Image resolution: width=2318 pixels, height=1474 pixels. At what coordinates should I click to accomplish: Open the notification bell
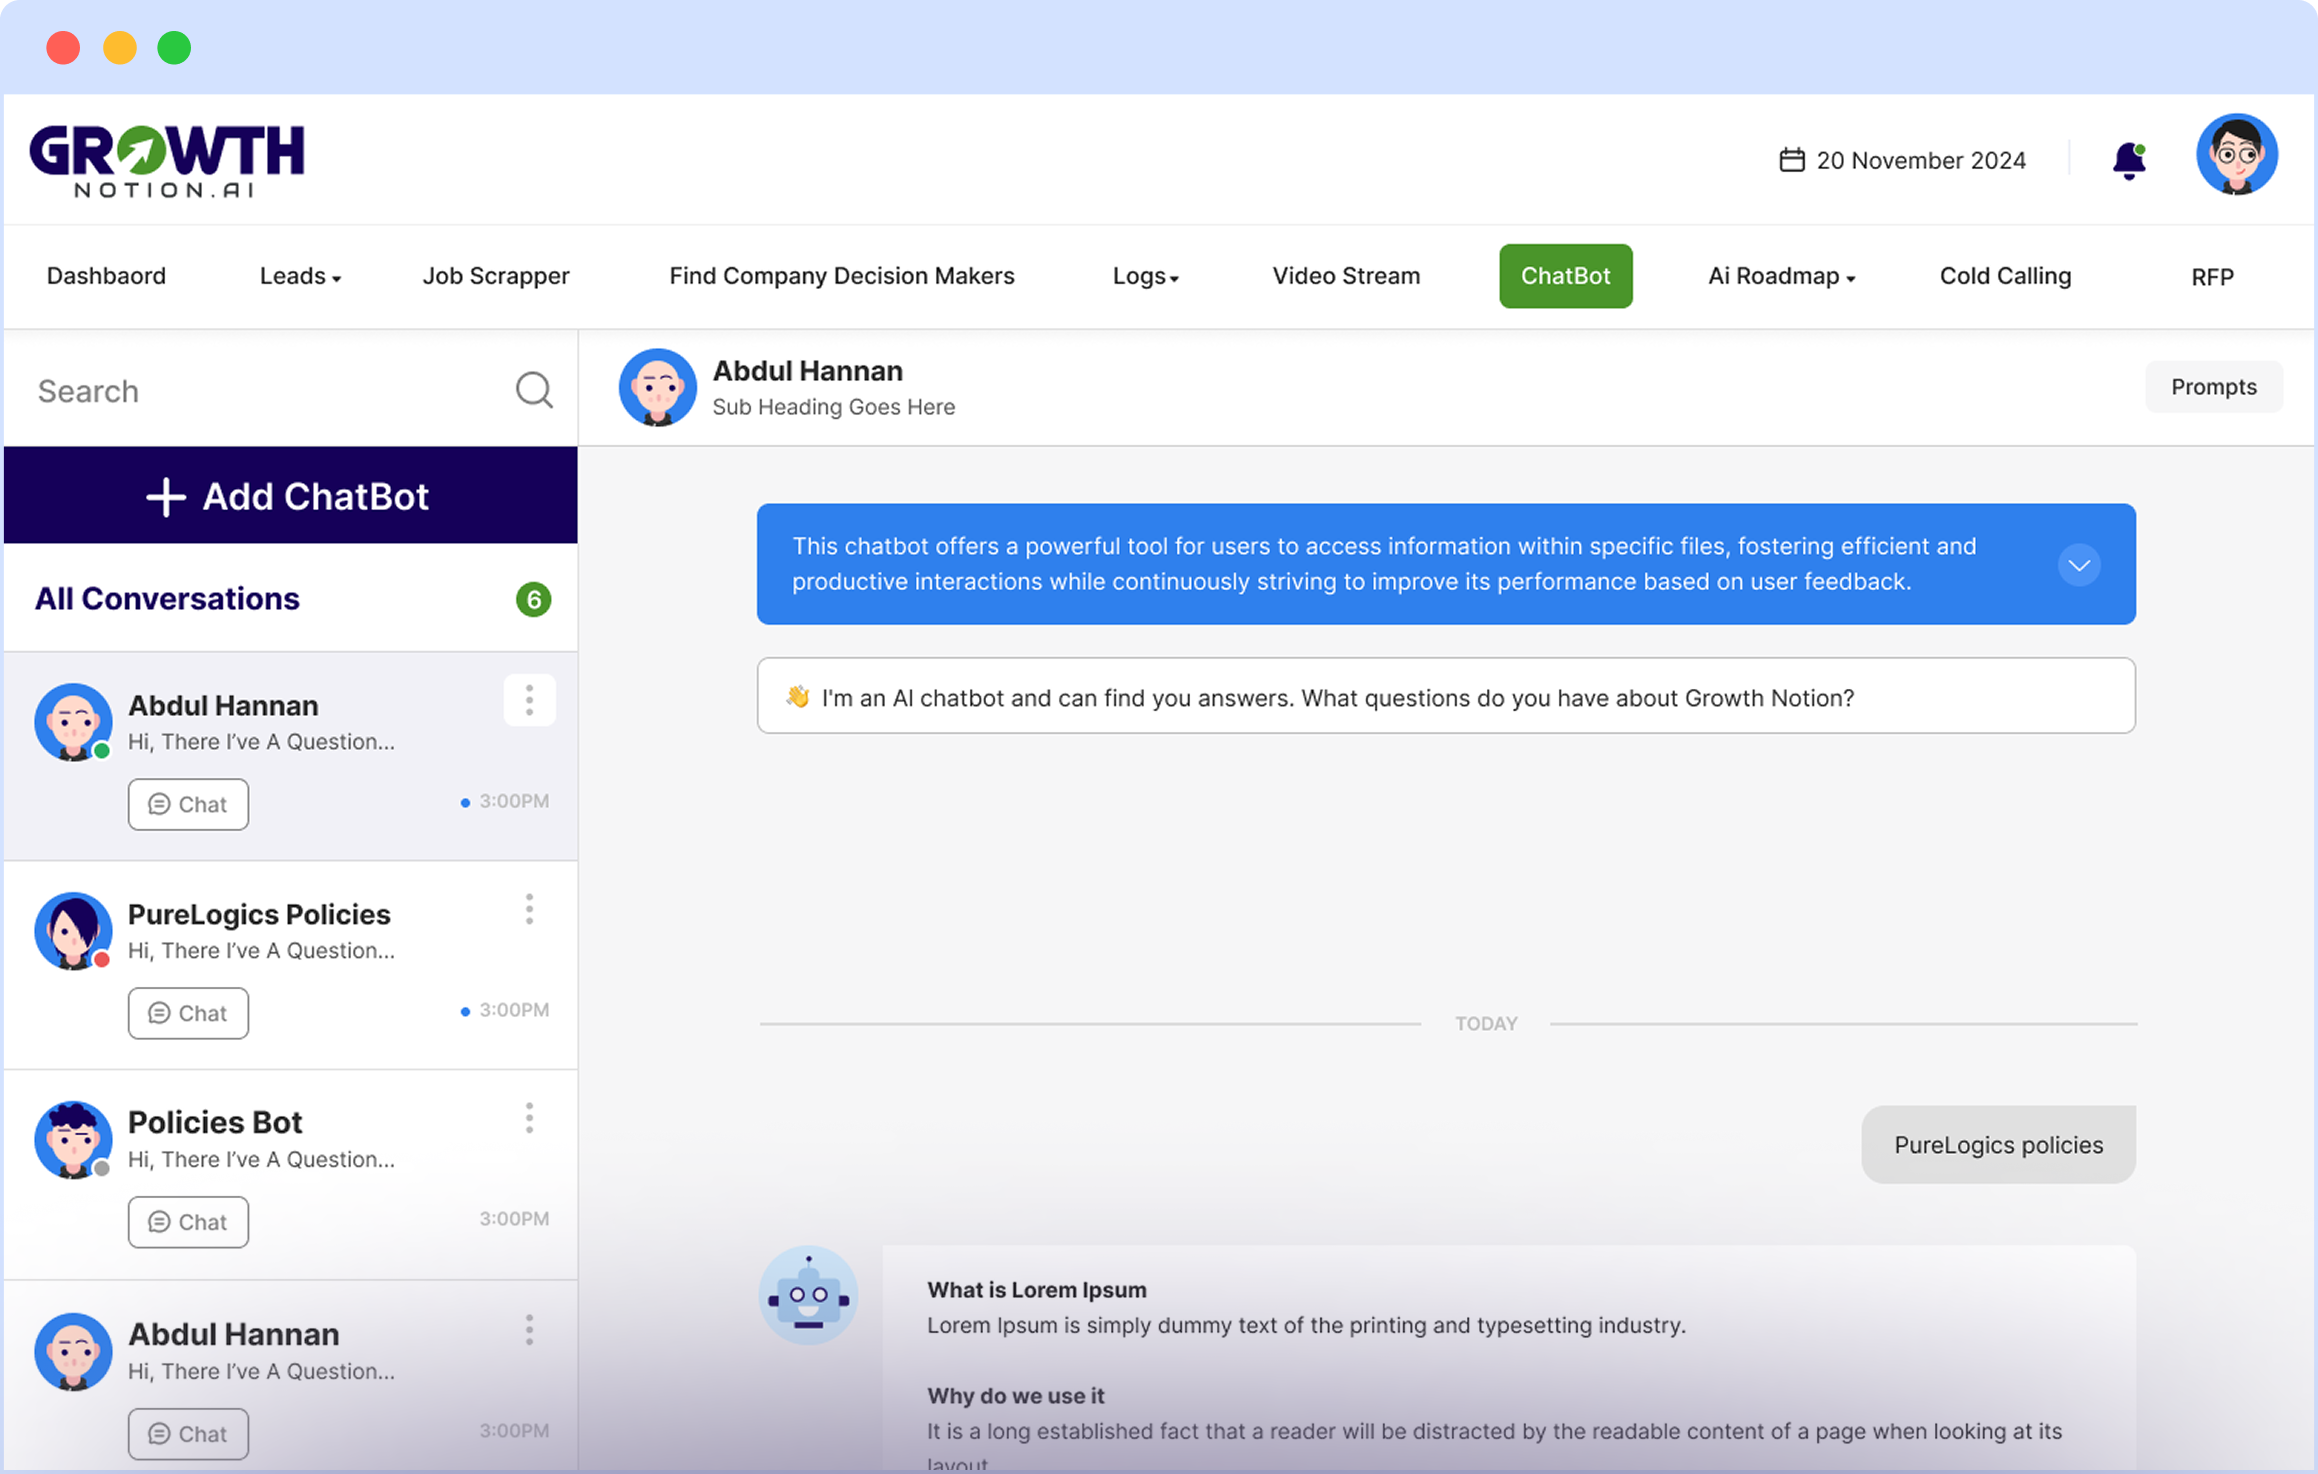tap(2128, 160)
